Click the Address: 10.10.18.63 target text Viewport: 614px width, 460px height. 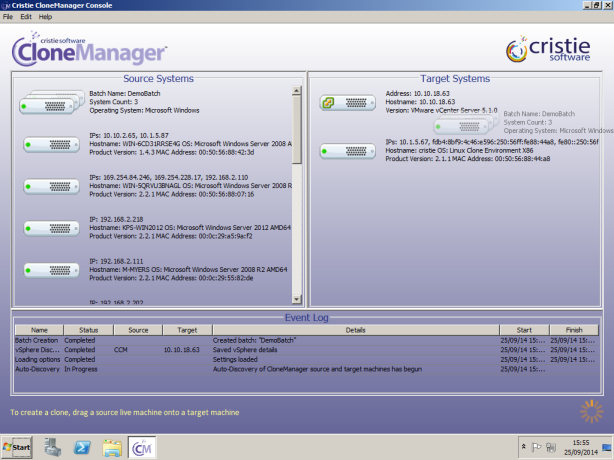(x=417, y=93)
